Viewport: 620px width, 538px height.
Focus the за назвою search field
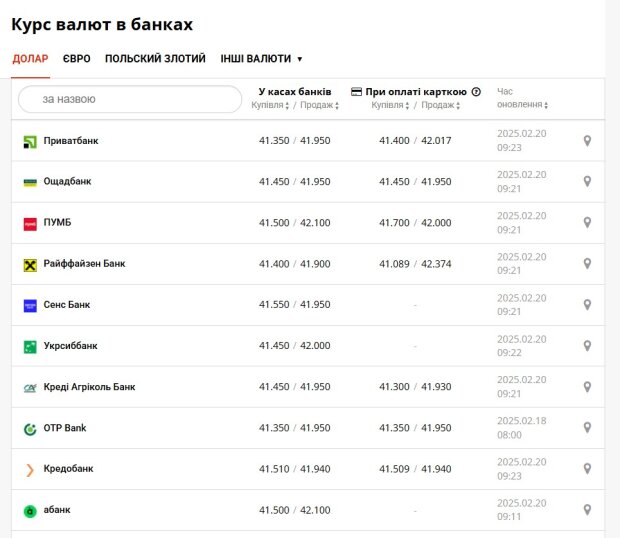(130, 99)
